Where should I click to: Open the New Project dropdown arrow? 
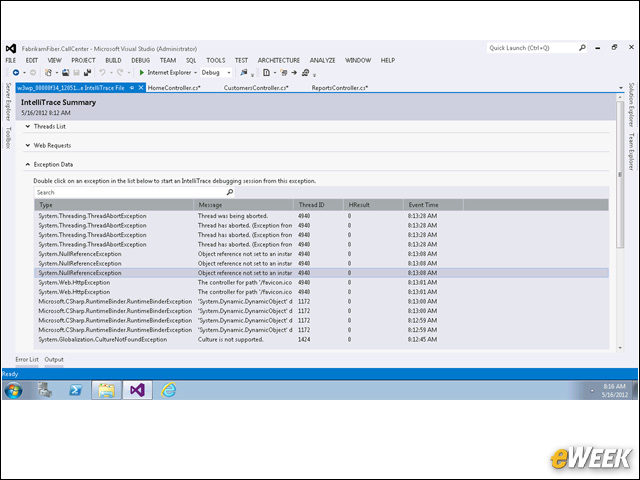(x=57, y=73)
